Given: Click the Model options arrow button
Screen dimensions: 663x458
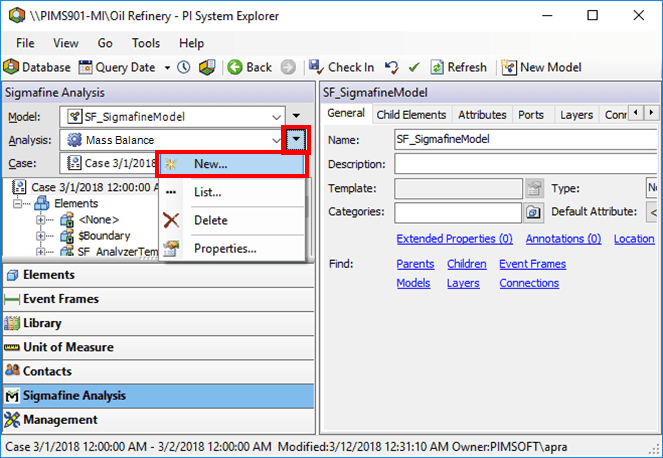Looking at the screenshot, I should coord(296,116).
